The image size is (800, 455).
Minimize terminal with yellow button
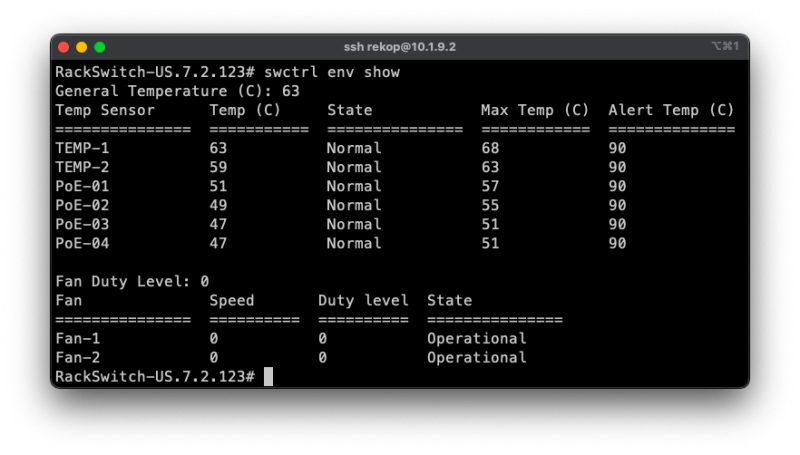pos(82,47)
